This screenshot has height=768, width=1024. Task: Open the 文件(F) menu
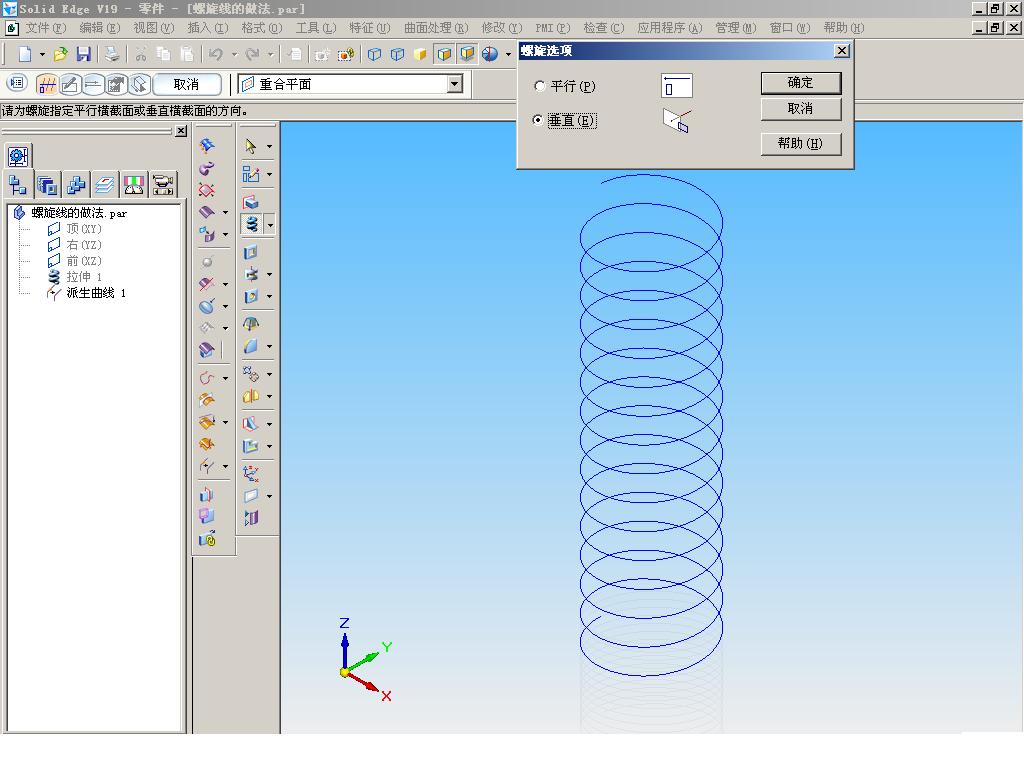46,28
